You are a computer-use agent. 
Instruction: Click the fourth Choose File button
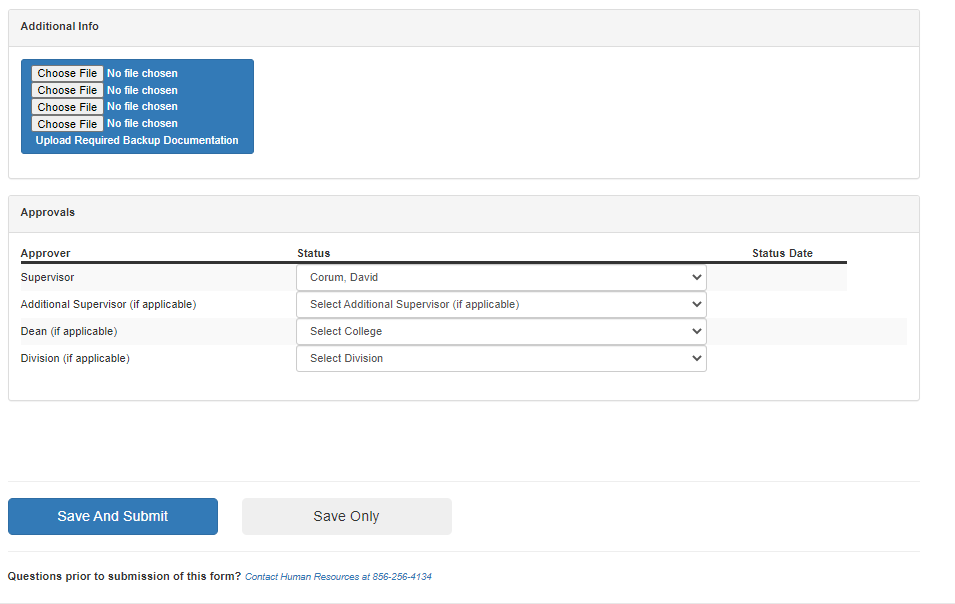pos(67,124)
